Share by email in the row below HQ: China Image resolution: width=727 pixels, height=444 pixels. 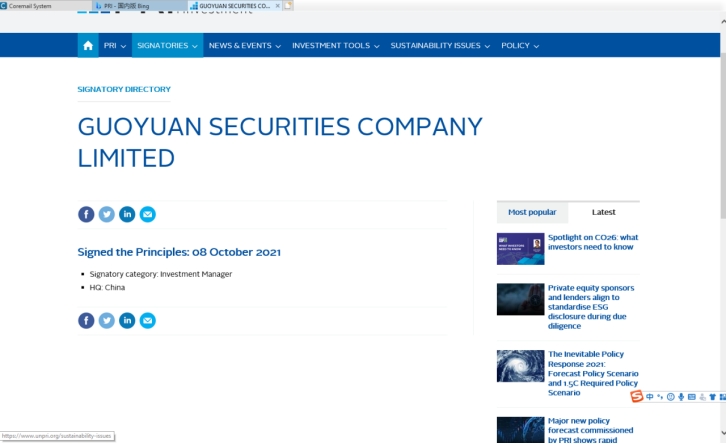147,320
